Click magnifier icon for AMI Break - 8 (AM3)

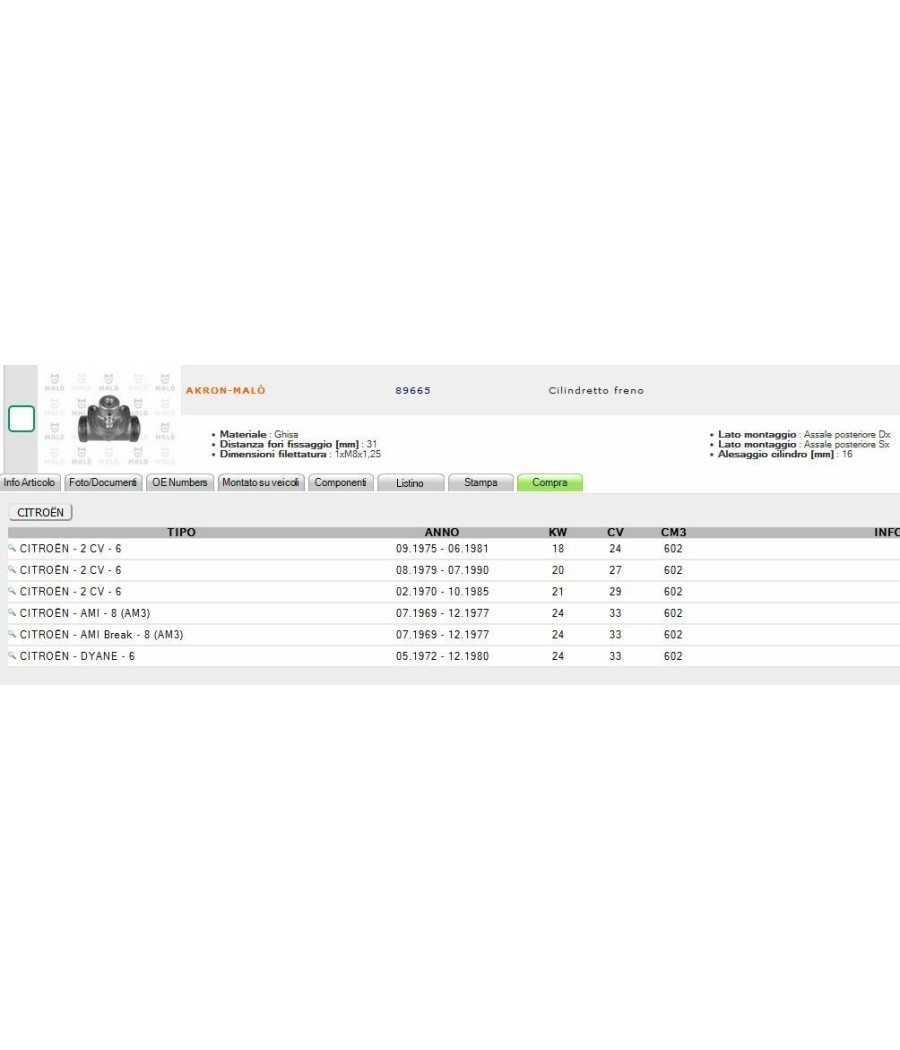click(12, 633)
